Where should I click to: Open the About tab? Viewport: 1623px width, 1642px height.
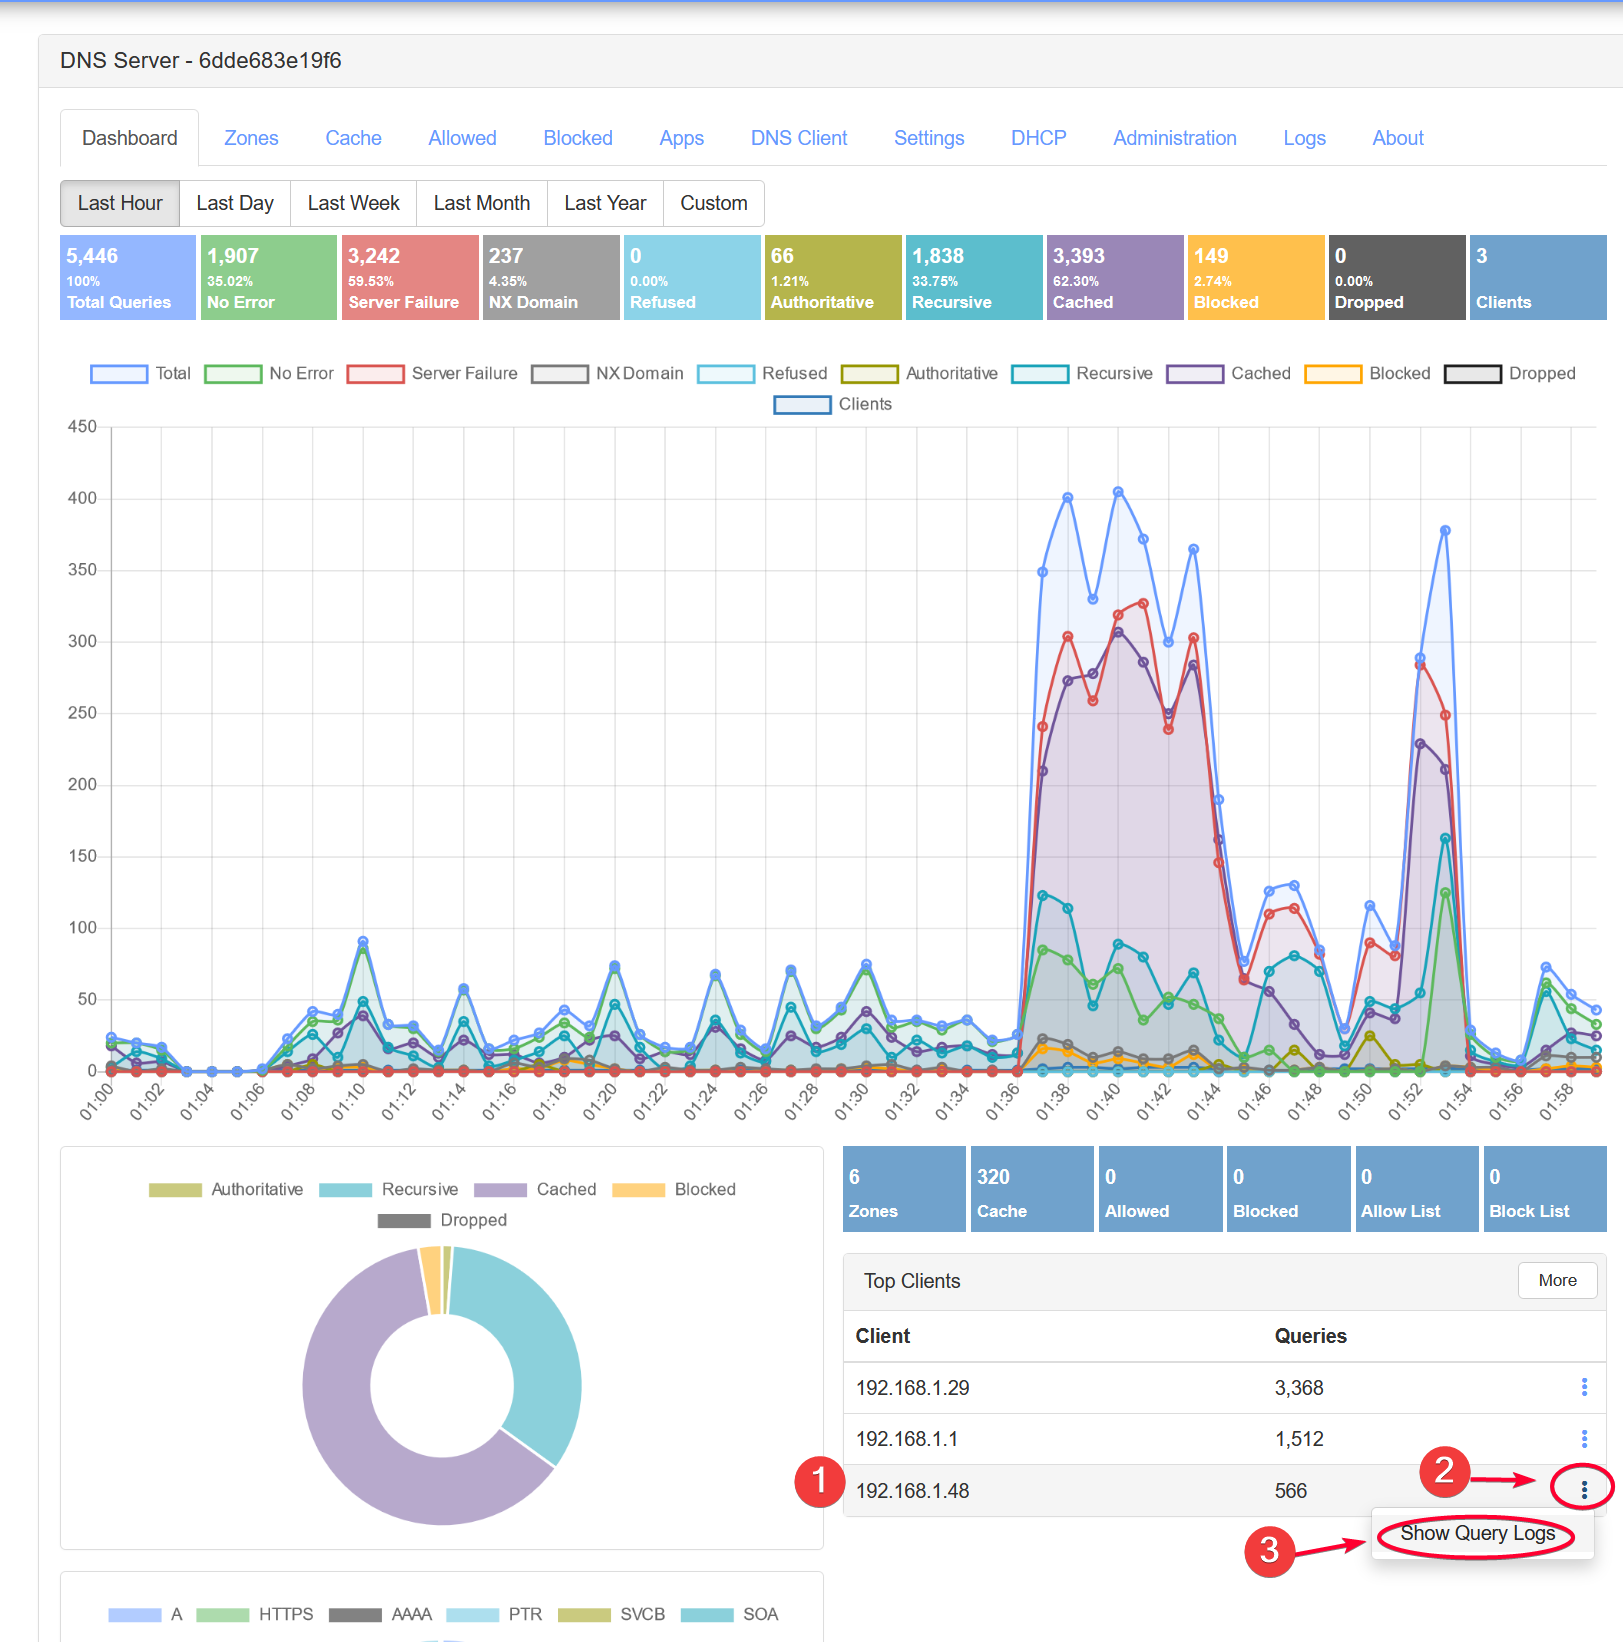pos(1398,138)
